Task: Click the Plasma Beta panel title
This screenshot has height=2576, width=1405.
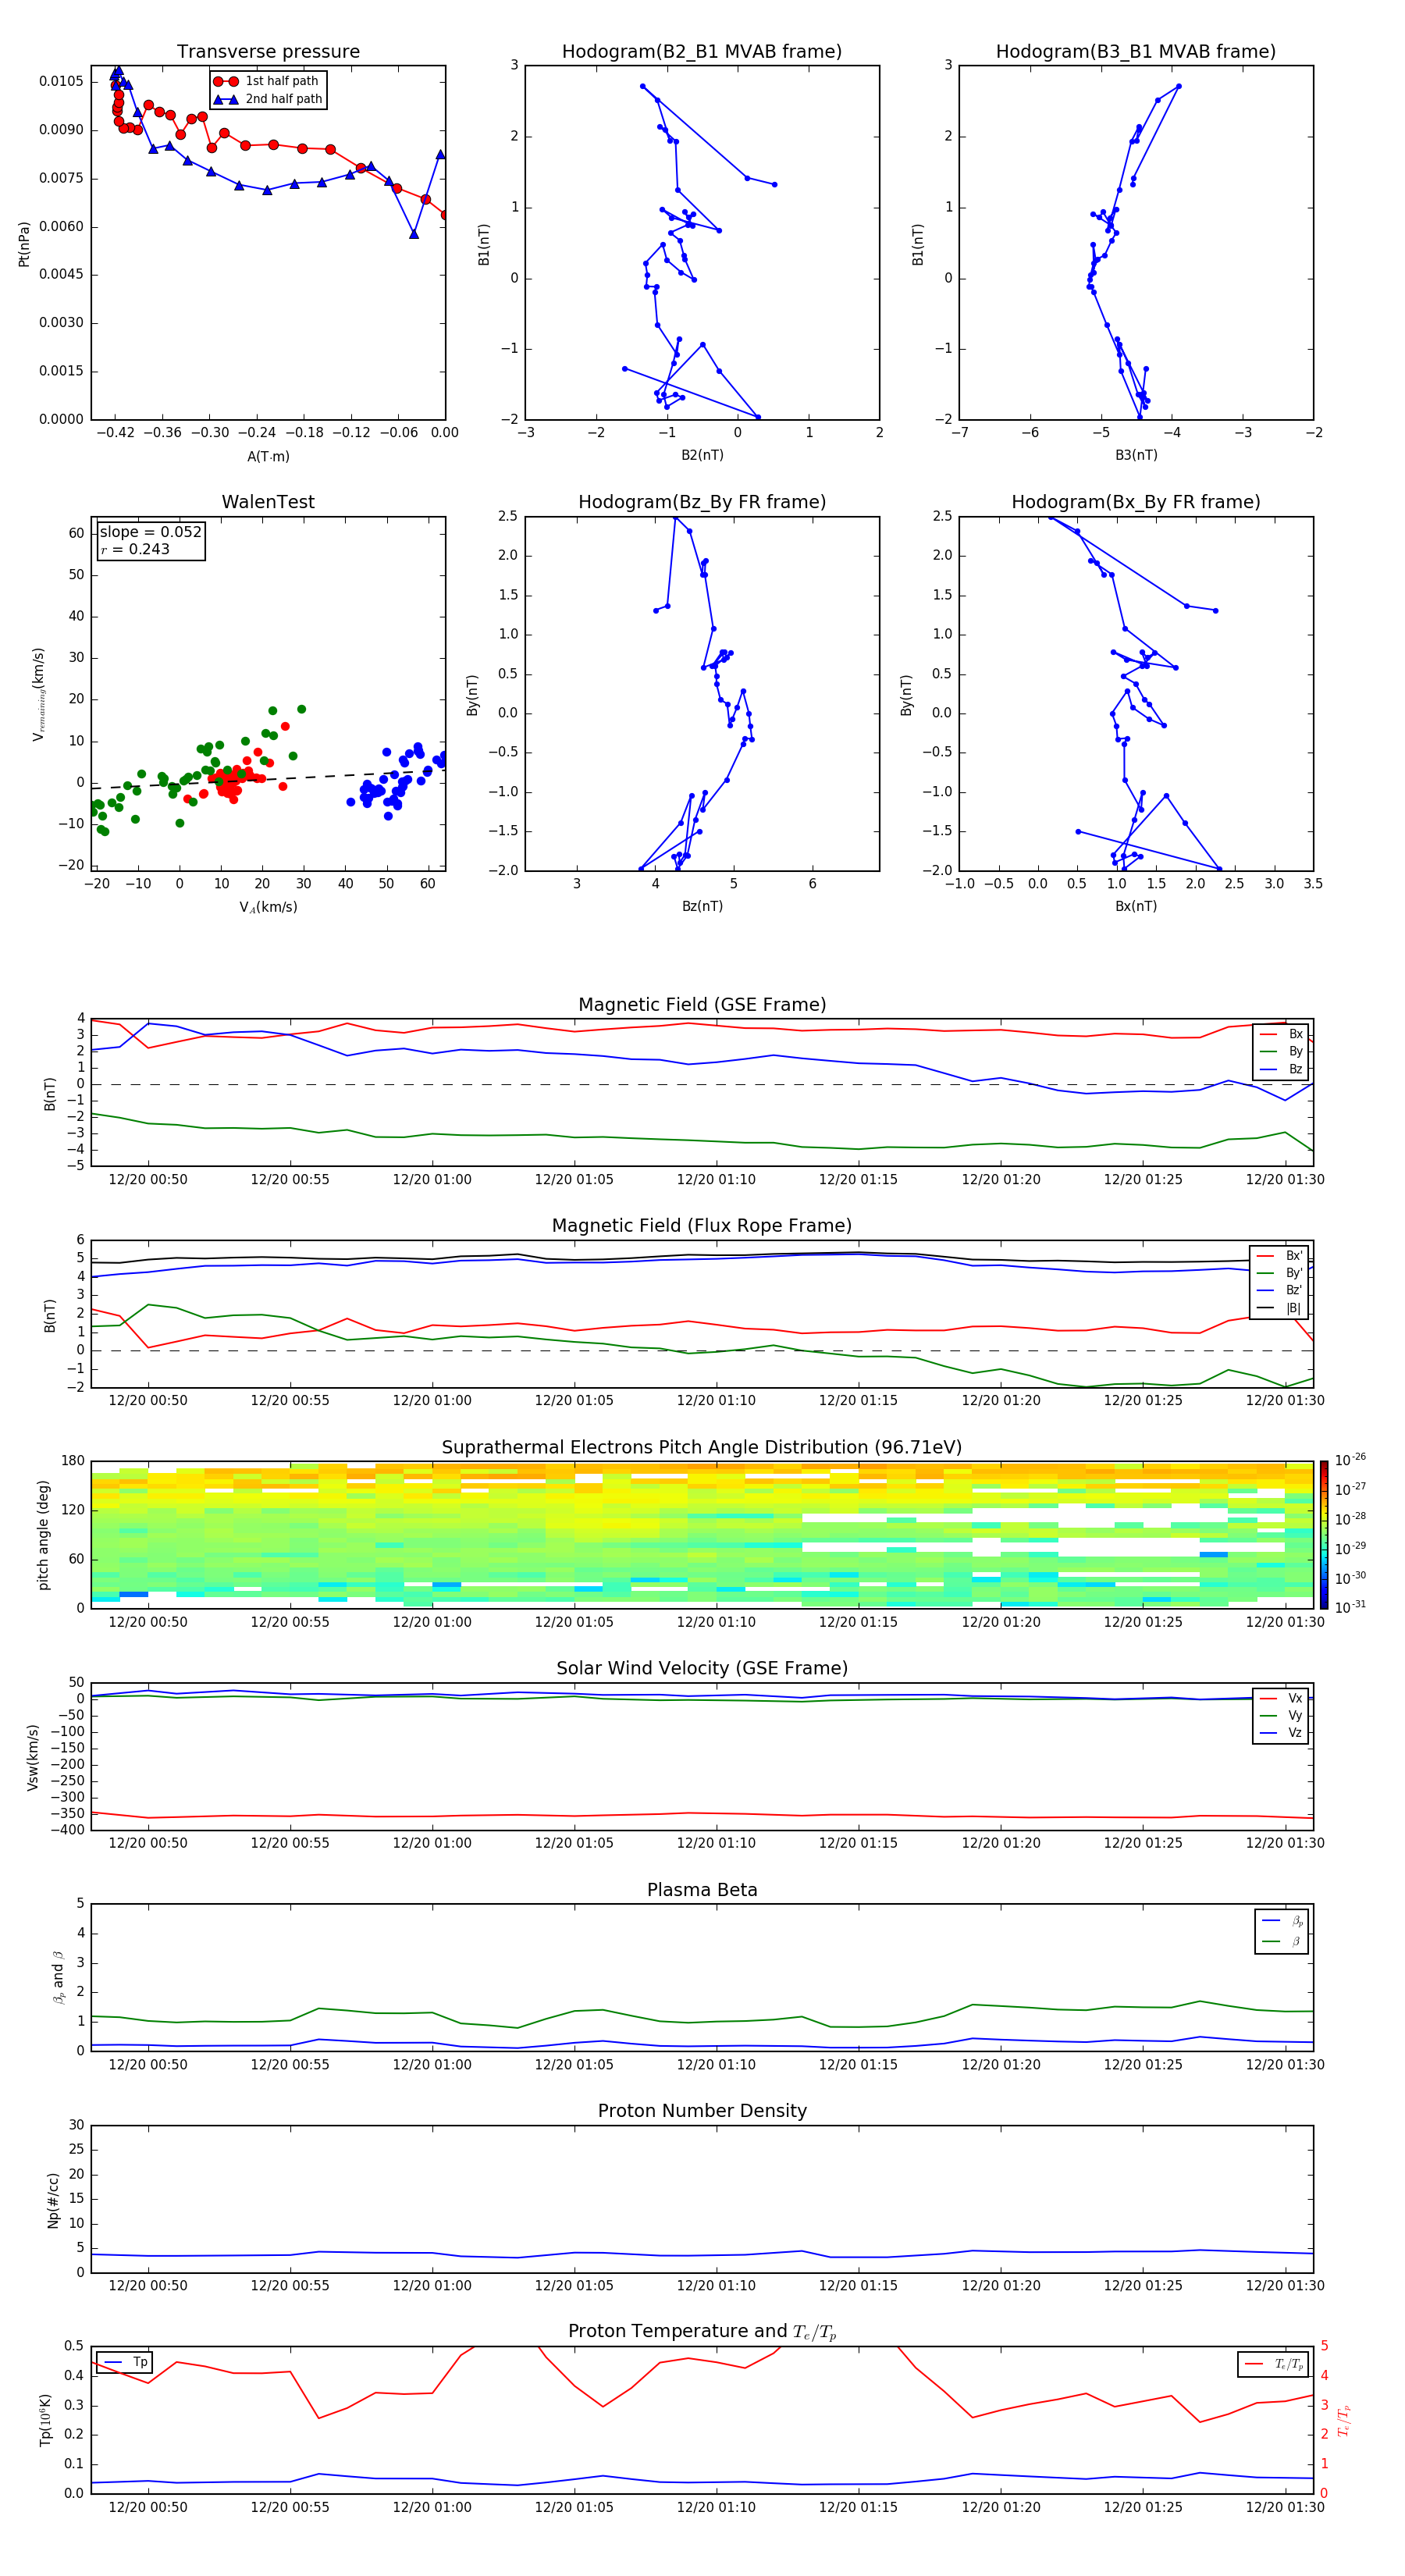Action: coord(702,1890)
